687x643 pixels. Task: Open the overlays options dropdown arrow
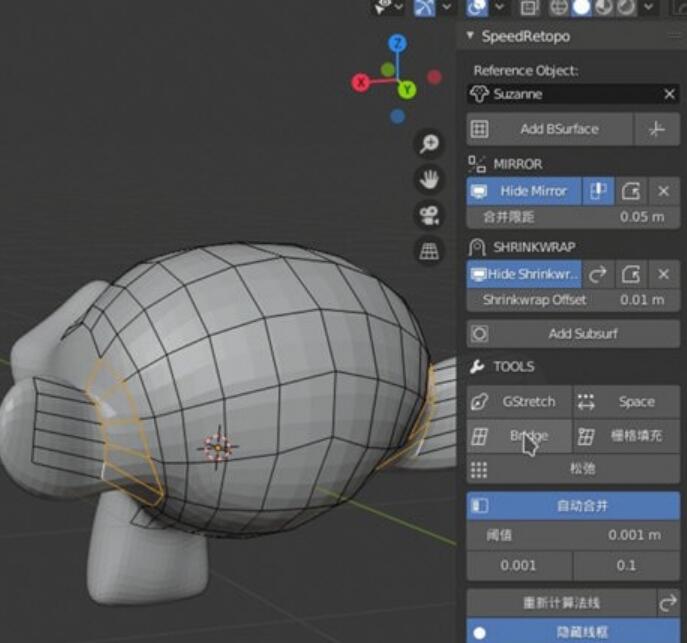[x=499, y=7]
